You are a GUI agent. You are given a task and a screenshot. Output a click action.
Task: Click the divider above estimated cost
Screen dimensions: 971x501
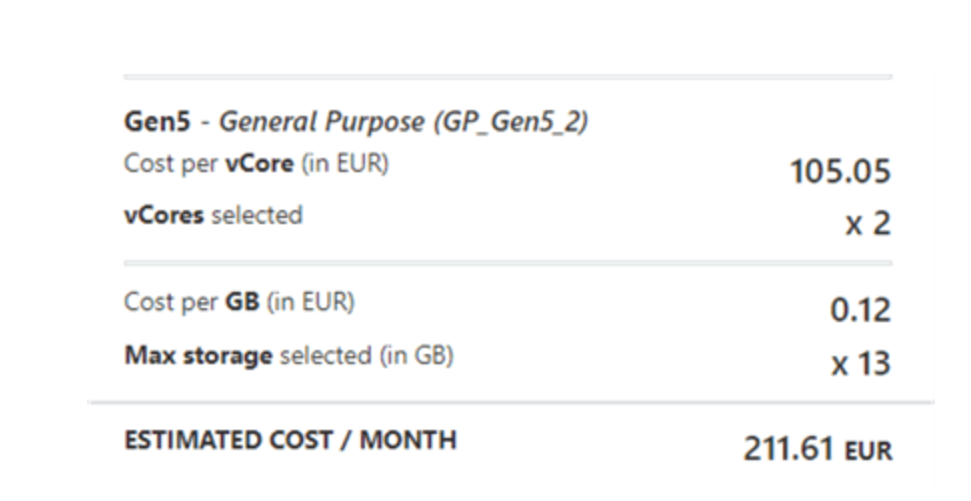coord(511,403)
